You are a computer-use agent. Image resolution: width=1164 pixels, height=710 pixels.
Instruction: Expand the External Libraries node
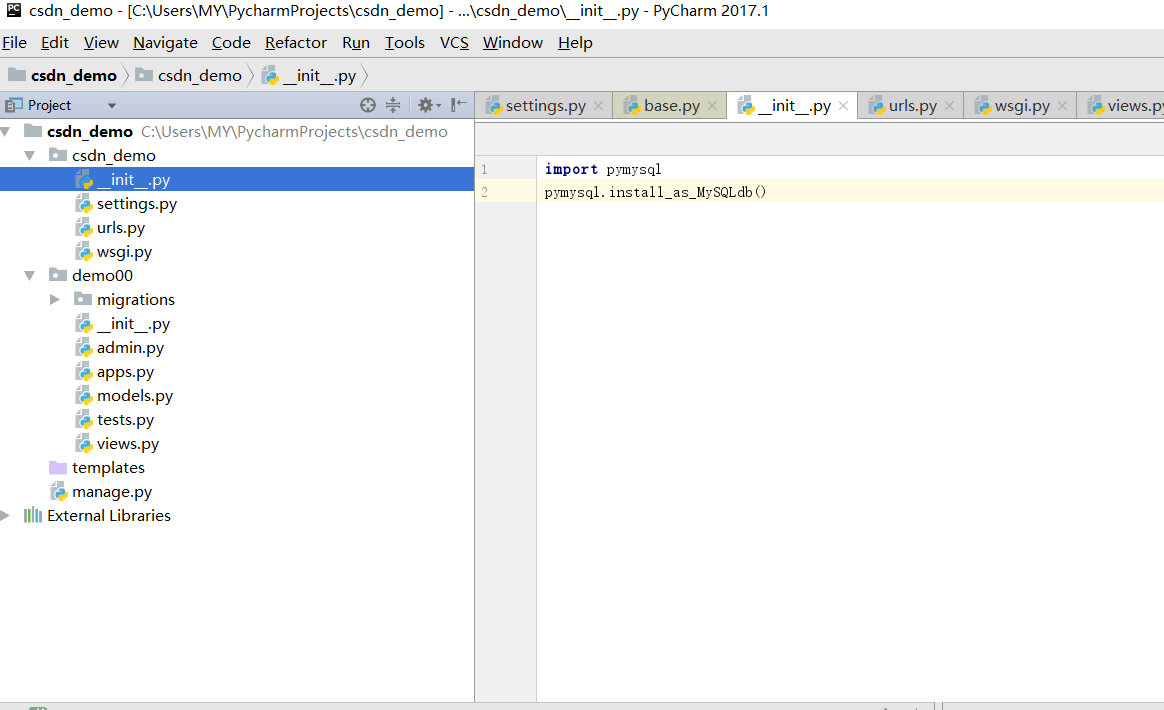click(x=5, y=515)
